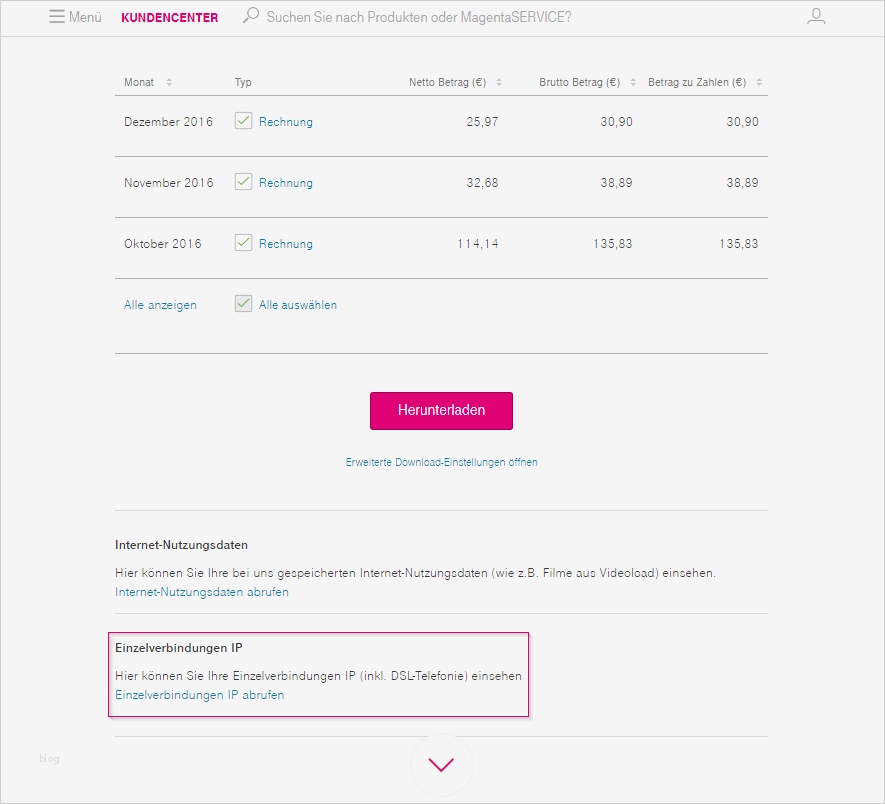Screen dimensions: 885x804
Task: Sort by Netto Betrag column arrows
Action: pyautogui.click(x=499, y=82)
